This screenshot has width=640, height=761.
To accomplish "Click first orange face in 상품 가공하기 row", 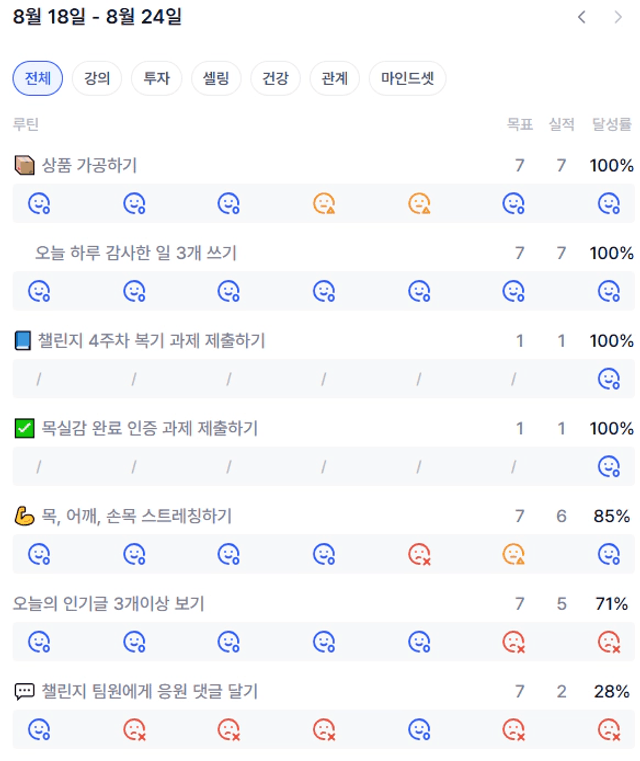I will pos(324,203).
